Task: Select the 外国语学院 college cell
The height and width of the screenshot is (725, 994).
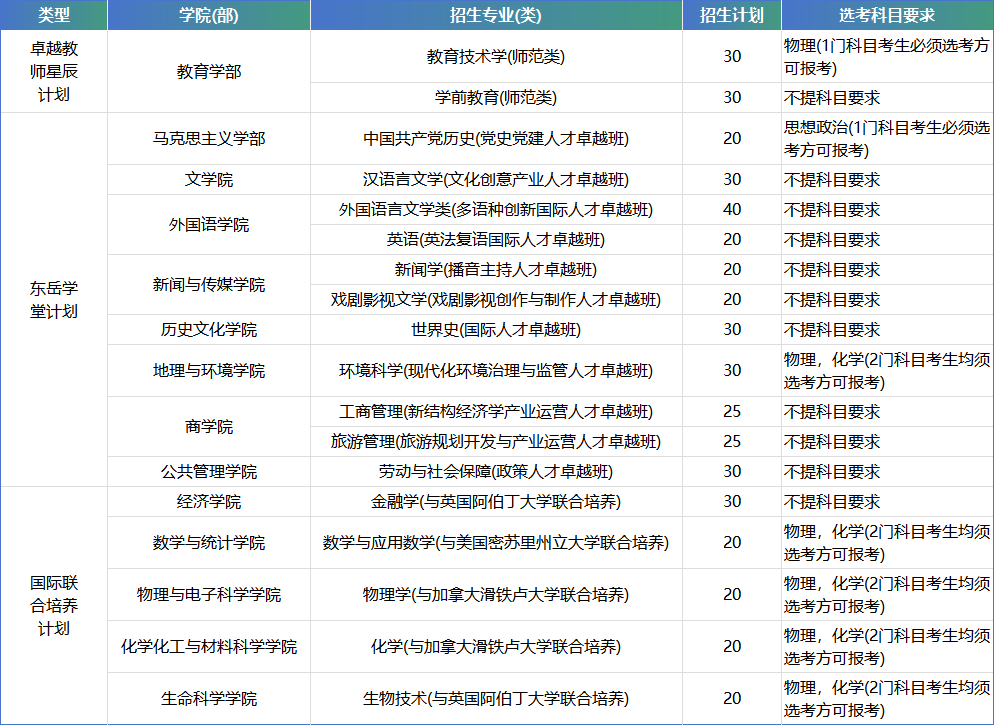Action: click(209, 225)
